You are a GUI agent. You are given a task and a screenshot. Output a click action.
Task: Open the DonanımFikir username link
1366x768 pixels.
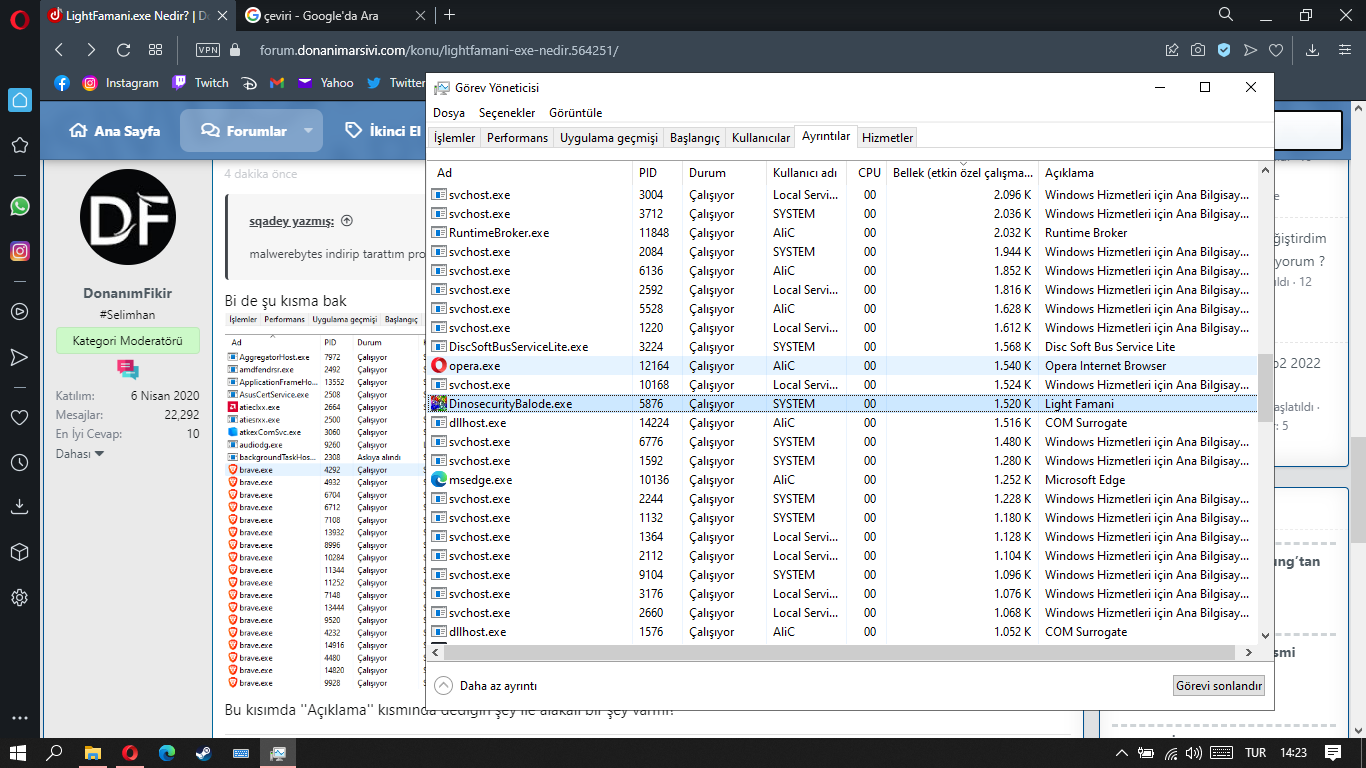[127, 293]
